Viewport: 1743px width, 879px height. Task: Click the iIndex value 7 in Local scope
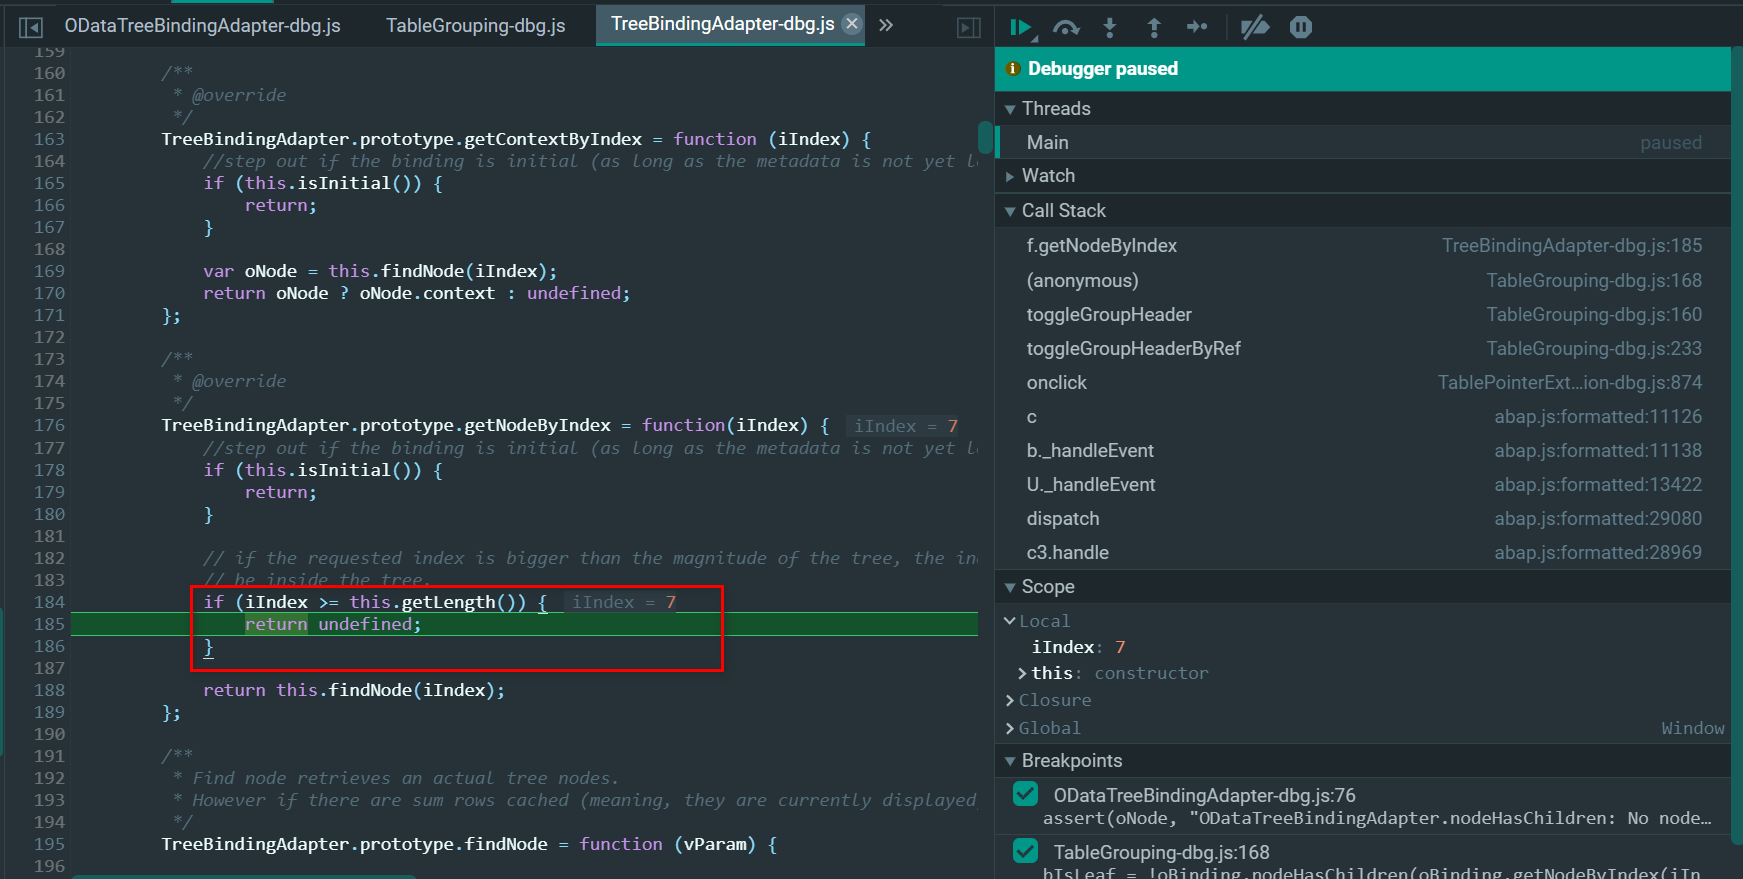coord(1120,648)
